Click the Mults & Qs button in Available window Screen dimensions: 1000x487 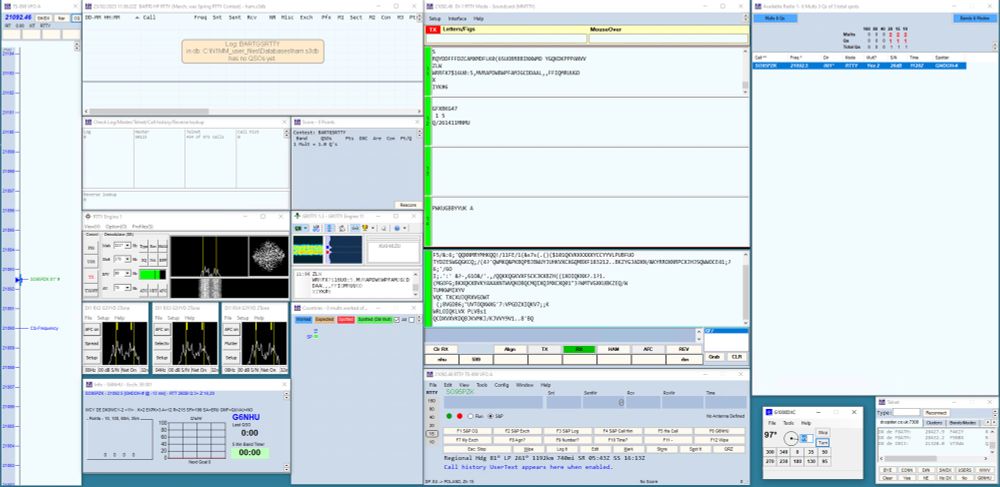(775, 18)
